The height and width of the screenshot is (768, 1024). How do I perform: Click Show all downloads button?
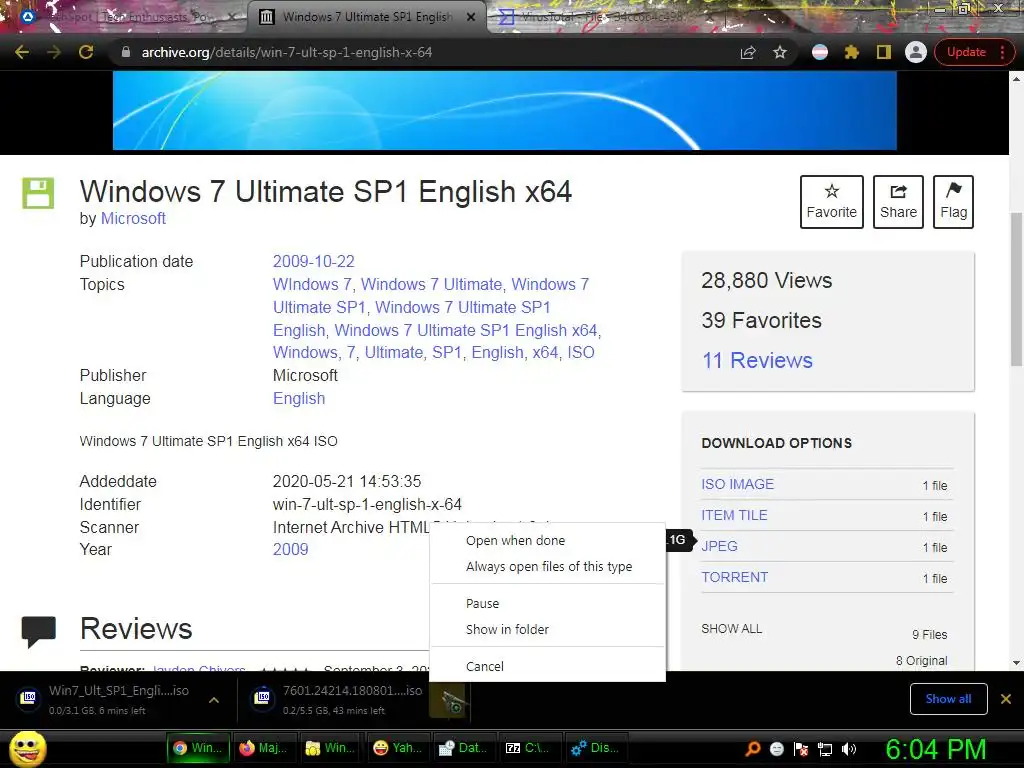[948, 699]
